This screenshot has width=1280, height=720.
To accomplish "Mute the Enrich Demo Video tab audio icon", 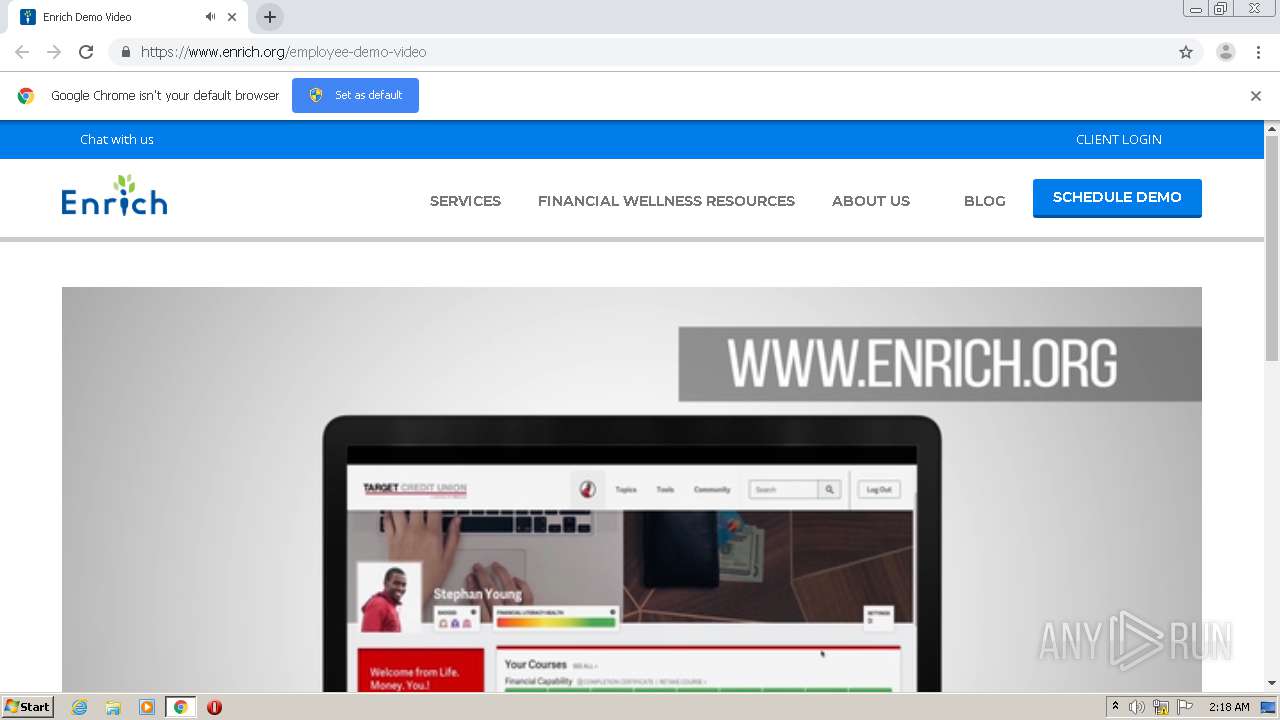I will point(210,17).
